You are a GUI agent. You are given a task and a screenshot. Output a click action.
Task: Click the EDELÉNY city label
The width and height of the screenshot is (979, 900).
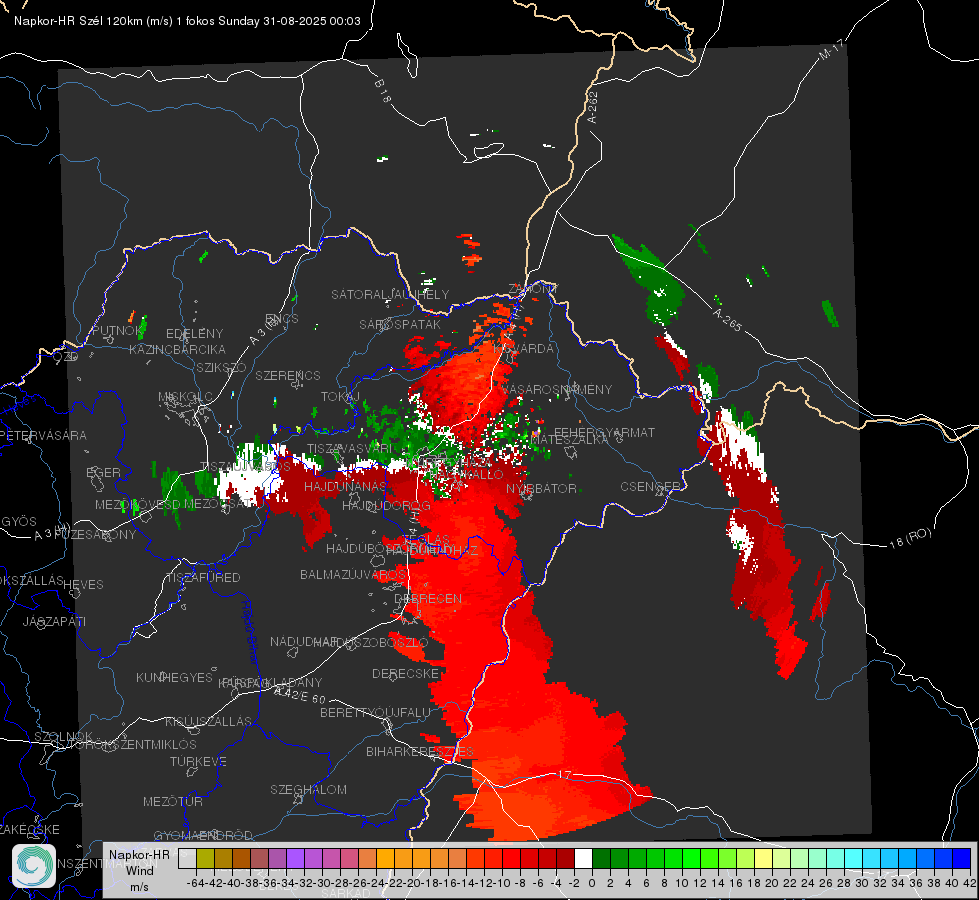(195, 334)
